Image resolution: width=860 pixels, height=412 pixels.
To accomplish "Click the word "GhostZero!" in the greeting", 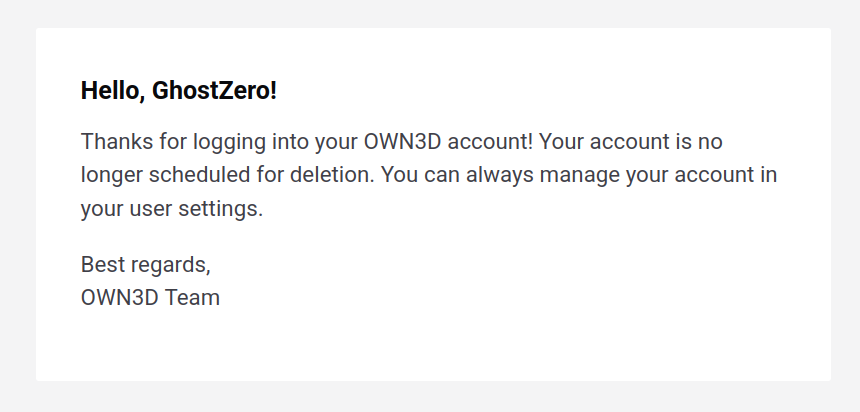I will tap(214, 91).
